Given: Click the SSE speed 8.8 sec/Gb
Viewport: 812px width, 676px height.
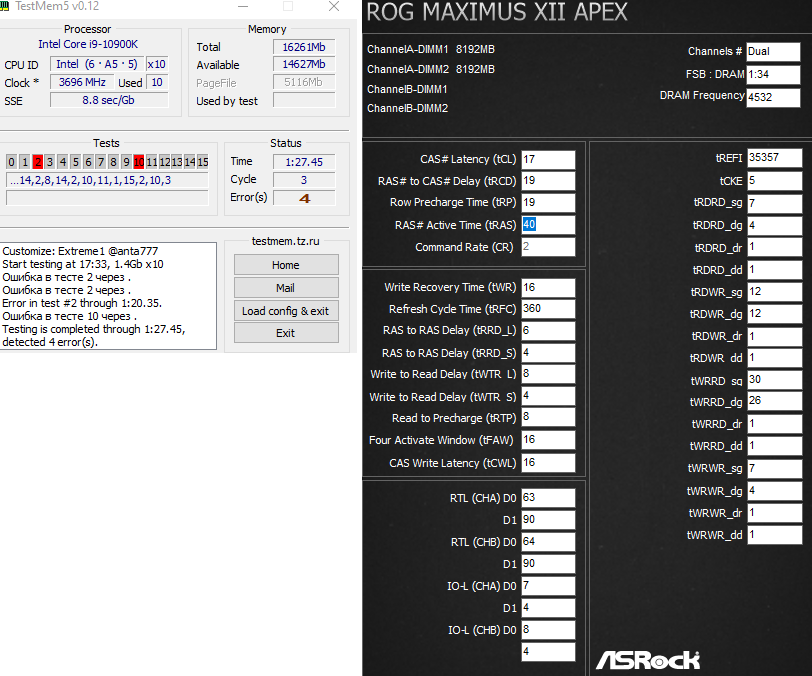Looking at the screenshot, I should click(109, 100).
